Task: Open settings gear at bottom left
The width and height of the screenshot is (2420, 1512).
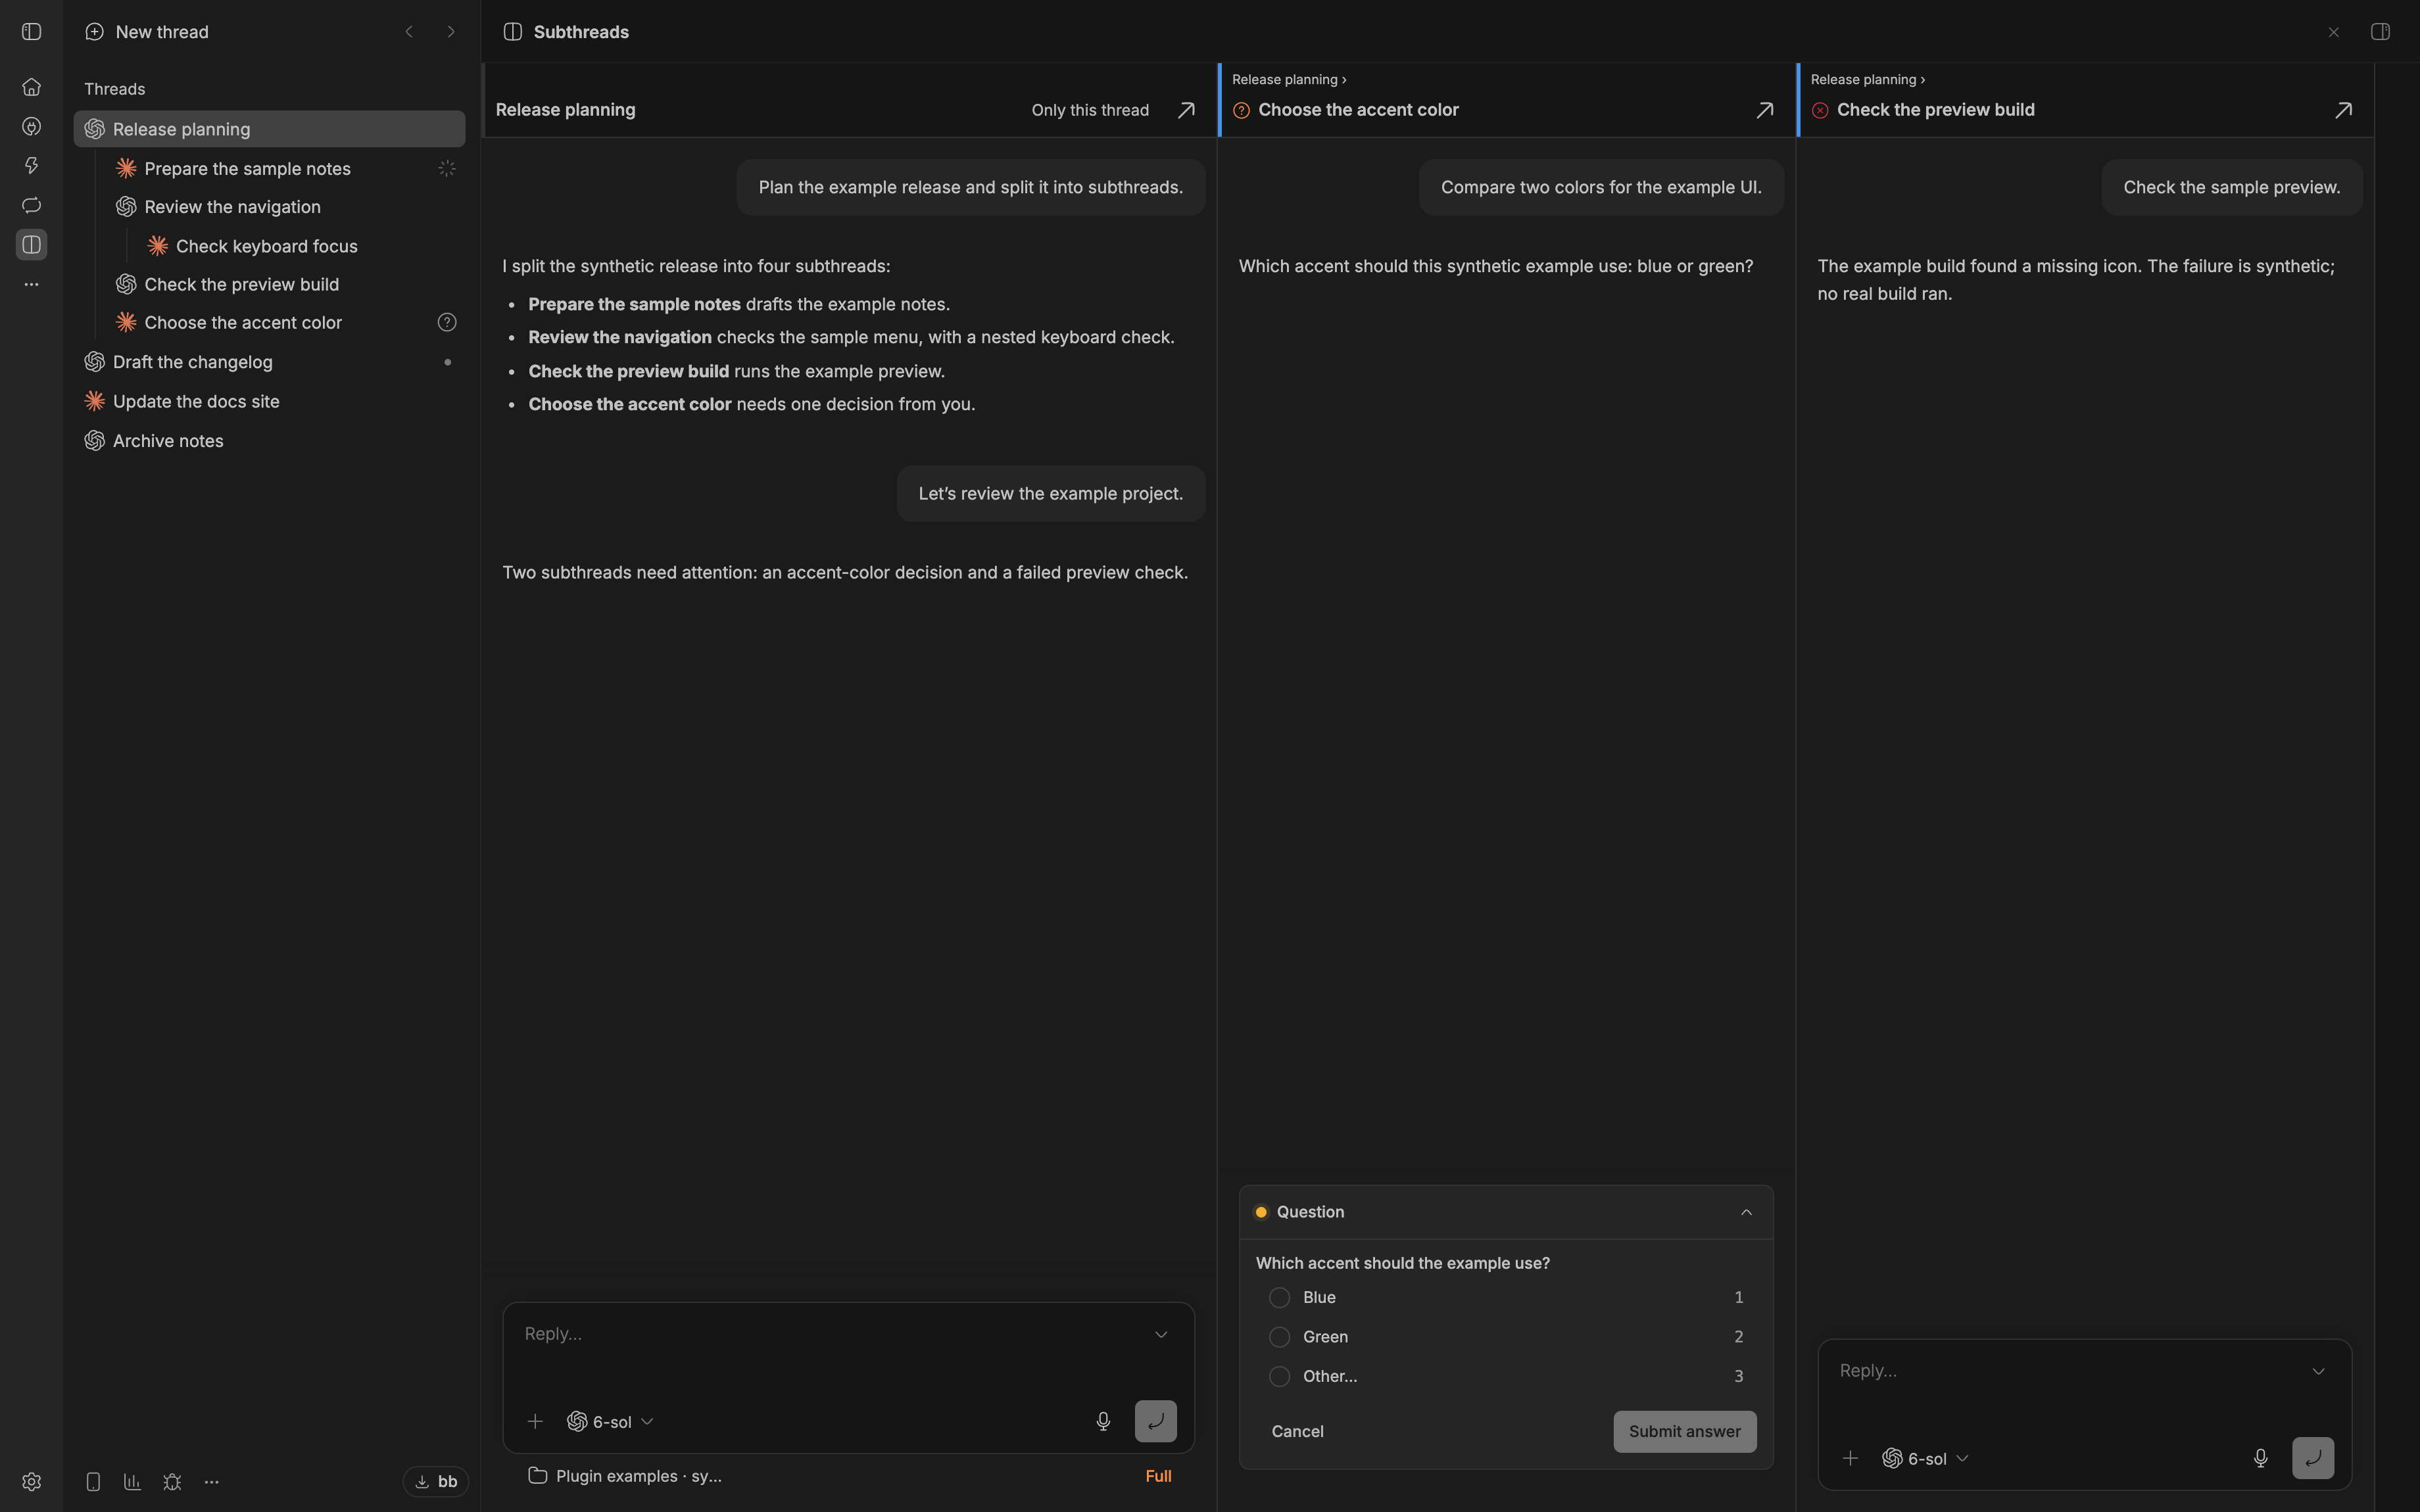Action: tap(31, 1482)
